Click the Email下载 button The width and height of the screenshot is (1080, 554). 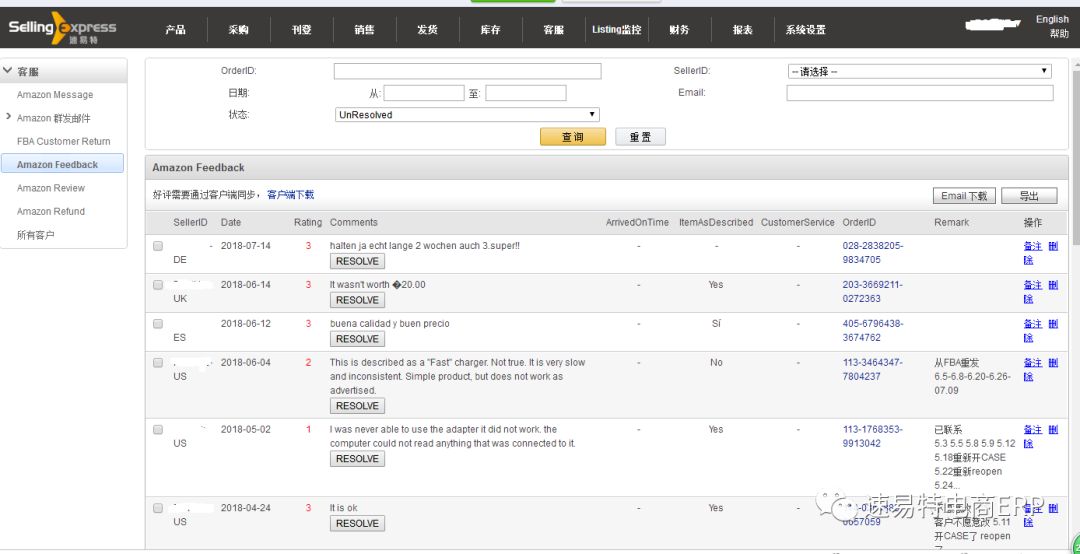[964, 196]
